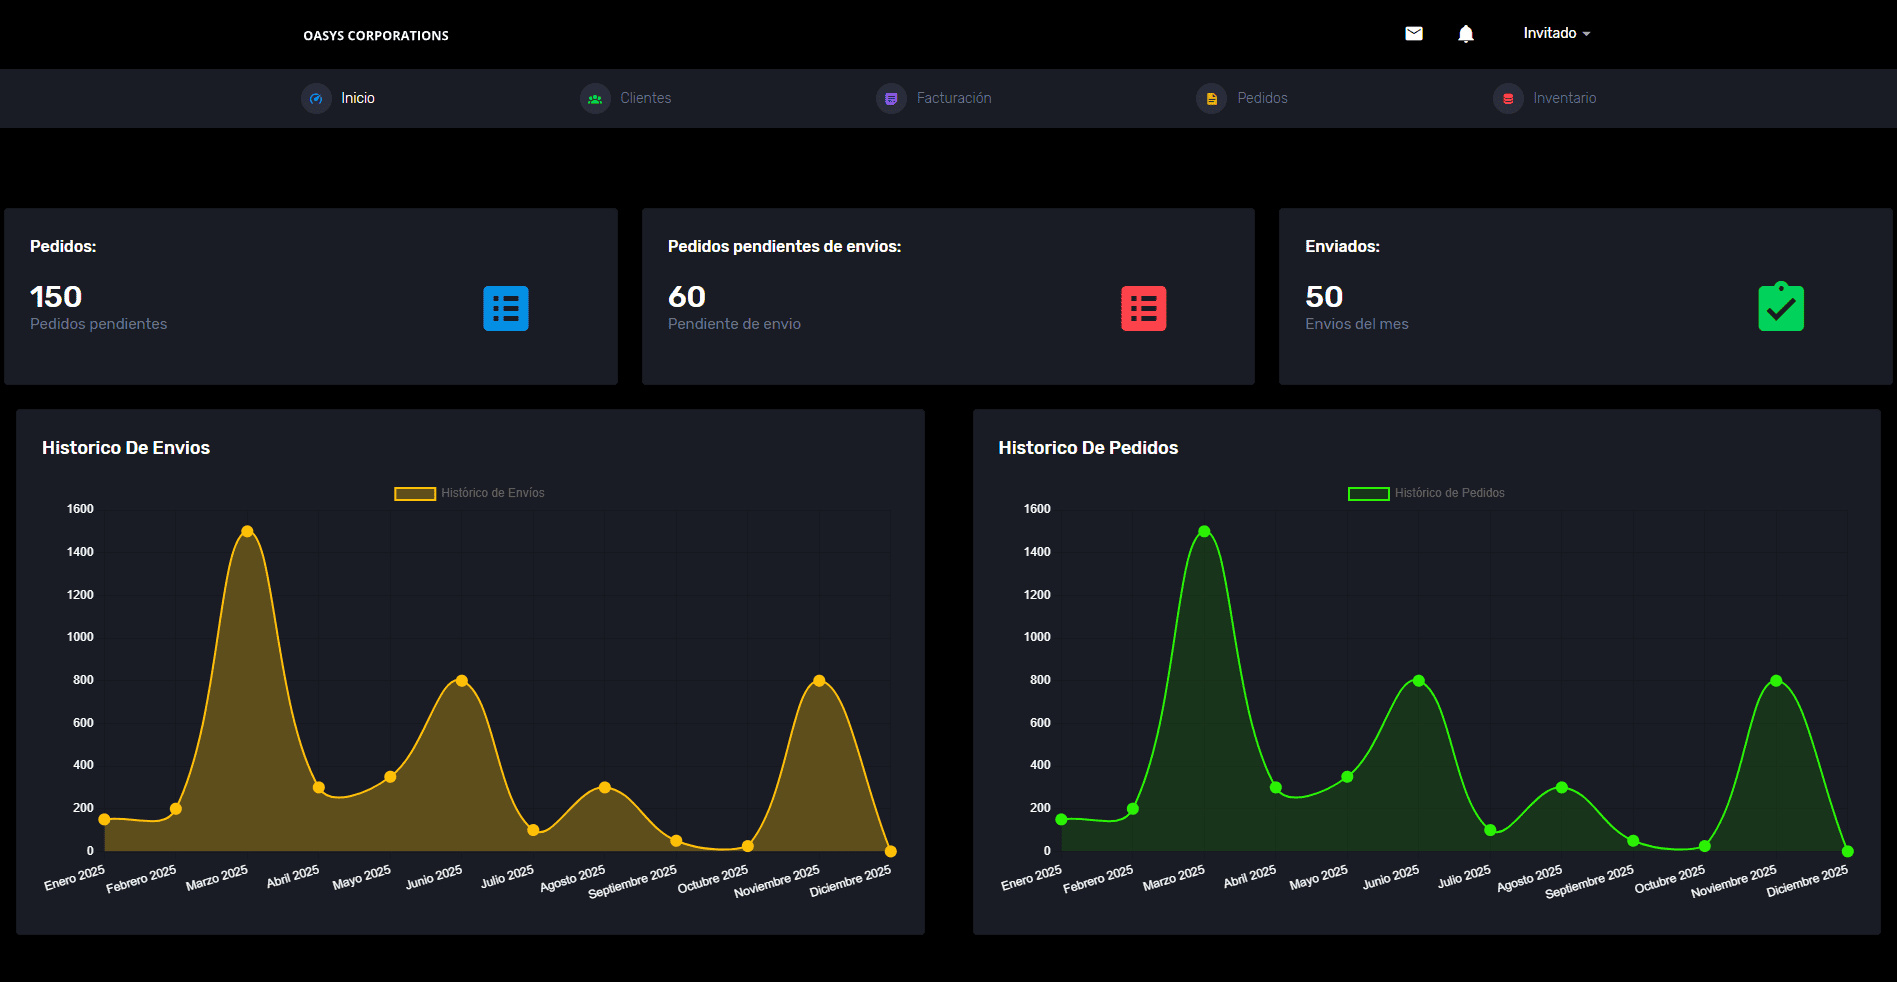This screenshot has width=1897, height=982.
Task: Click the Inventario database icon
Action: pyautogui.click(x=1508, y=98)
